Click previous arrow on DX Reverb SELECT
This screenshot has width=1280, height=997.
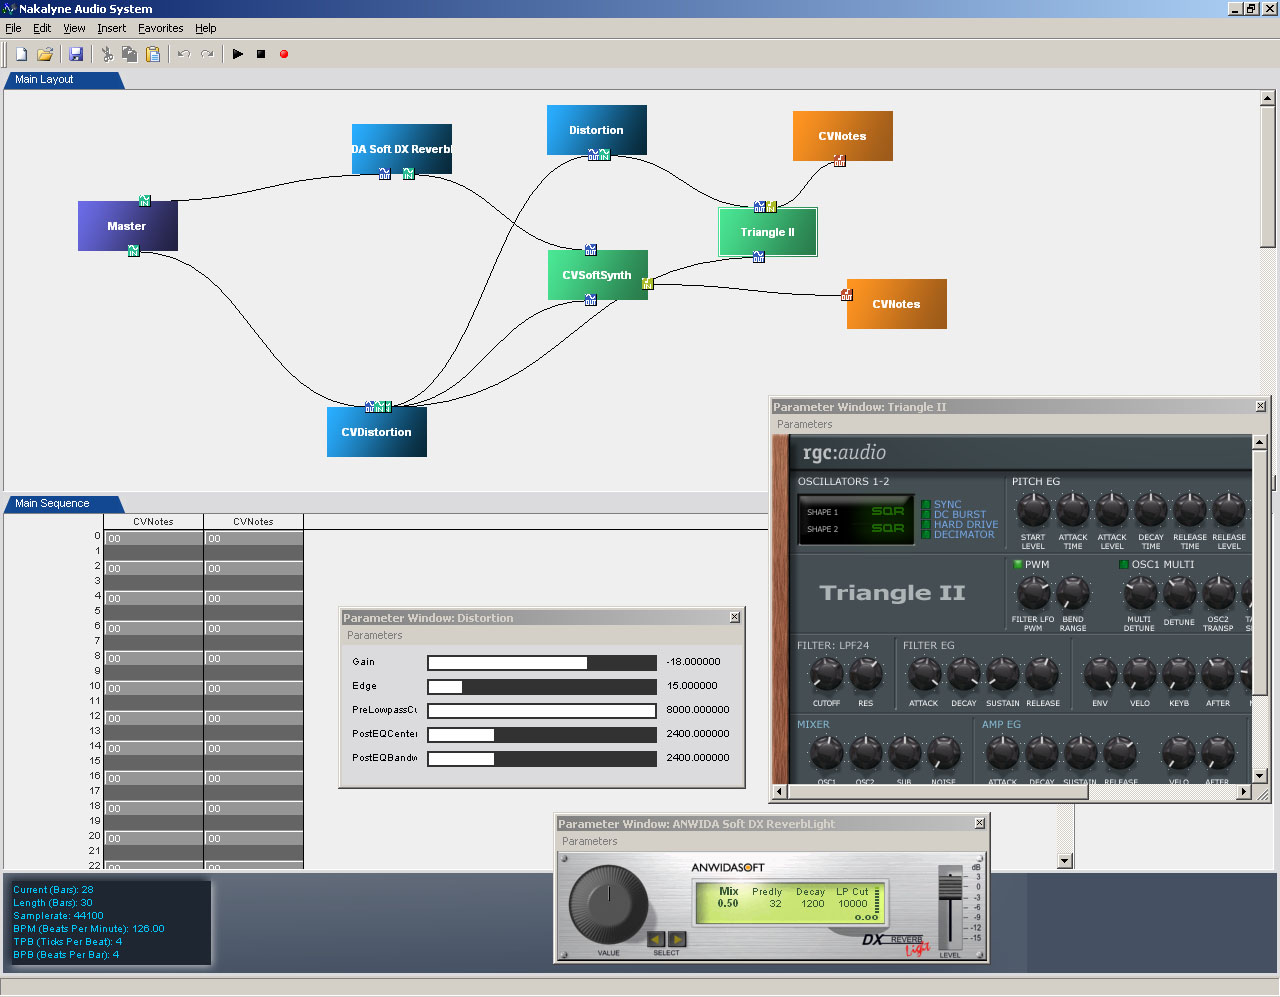(656, 939)
